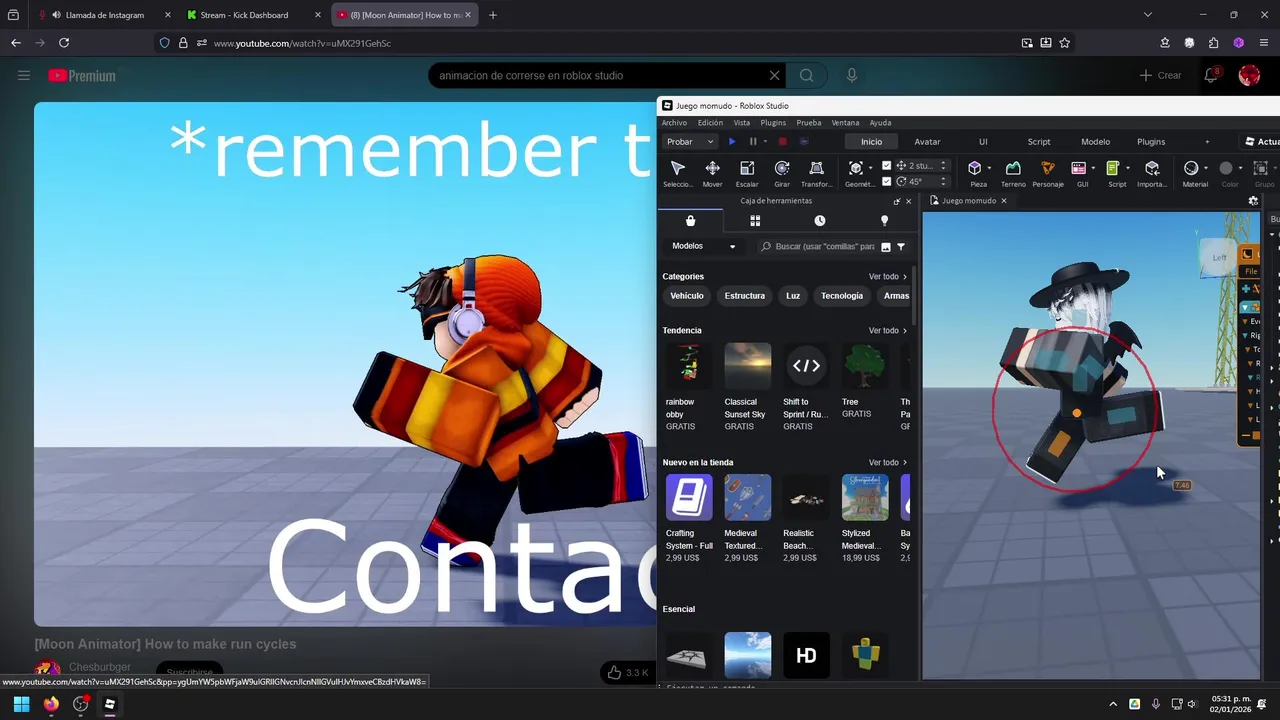Expand the Pieza dropdown arrow

[x=989, y=168]
